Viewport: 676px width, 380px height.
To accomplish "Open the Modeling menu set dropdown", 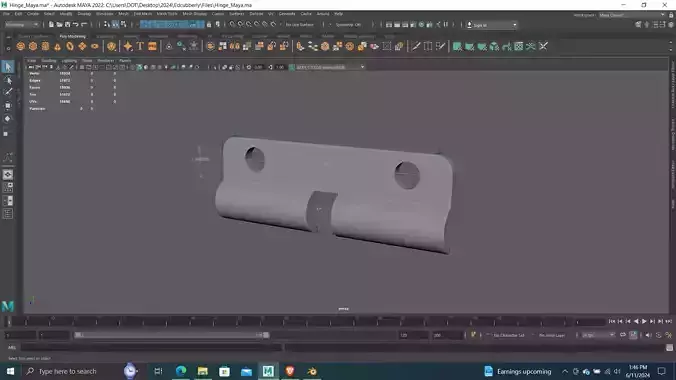I will (x=22, y=25).
